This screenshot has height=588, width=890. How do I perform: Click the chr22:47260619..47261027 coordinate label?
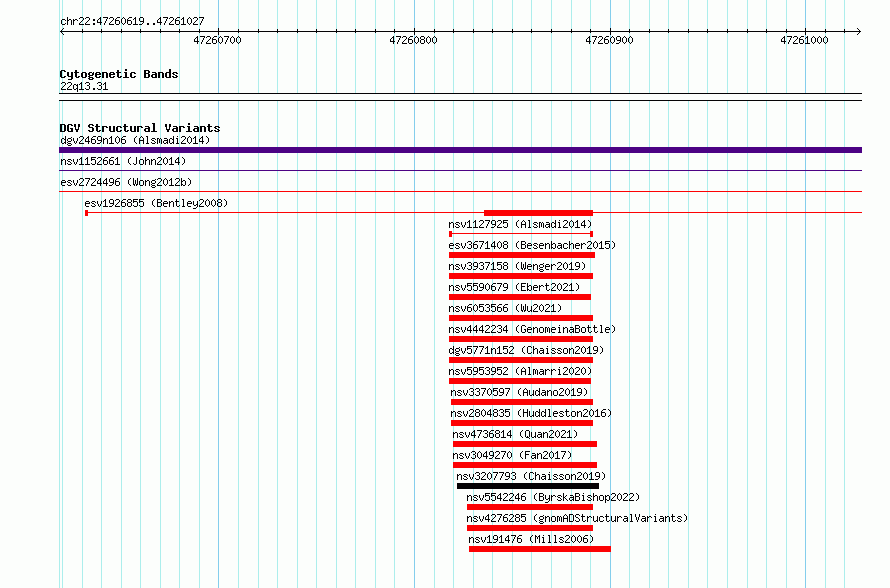click(x=132, y=21)
